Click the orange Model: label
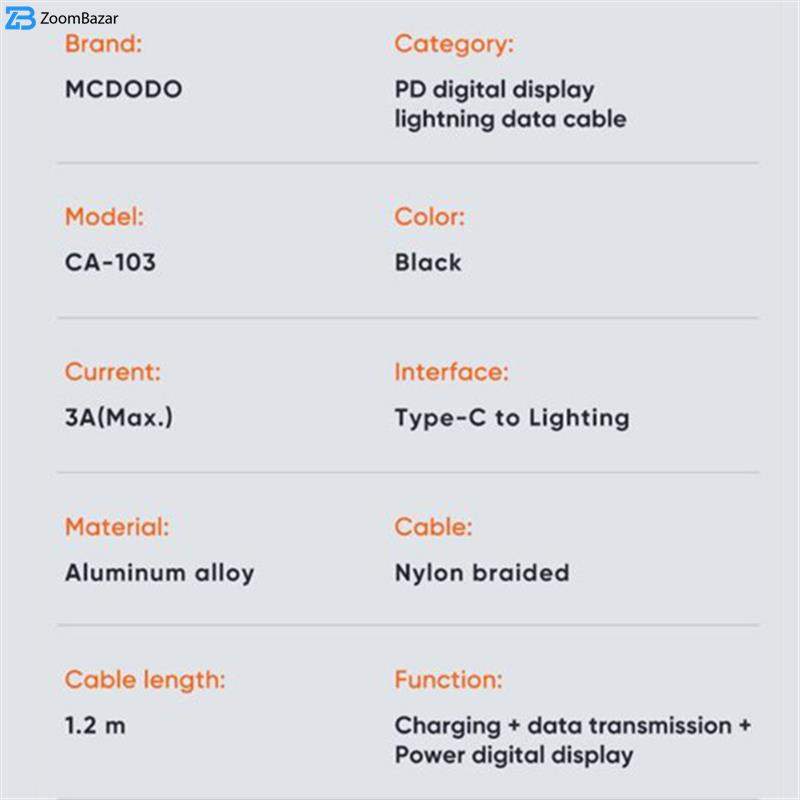 click(x=104, y=217)
